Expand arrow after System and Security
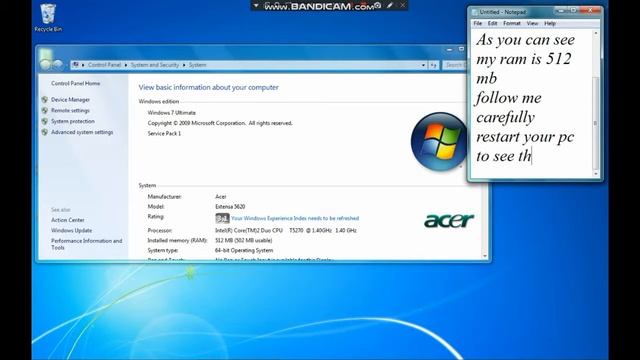Screen dimensions: 640x360 pos(184,65)
